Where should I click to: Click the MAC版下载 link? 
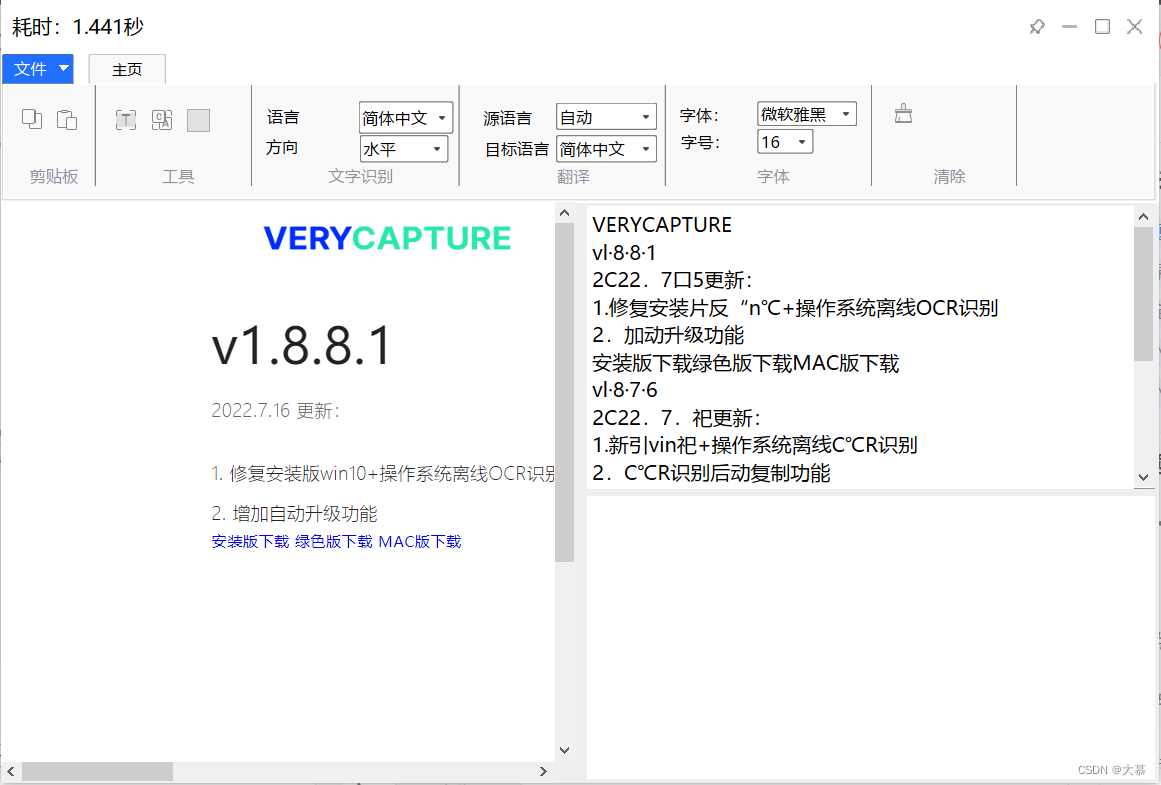[420, 541]
